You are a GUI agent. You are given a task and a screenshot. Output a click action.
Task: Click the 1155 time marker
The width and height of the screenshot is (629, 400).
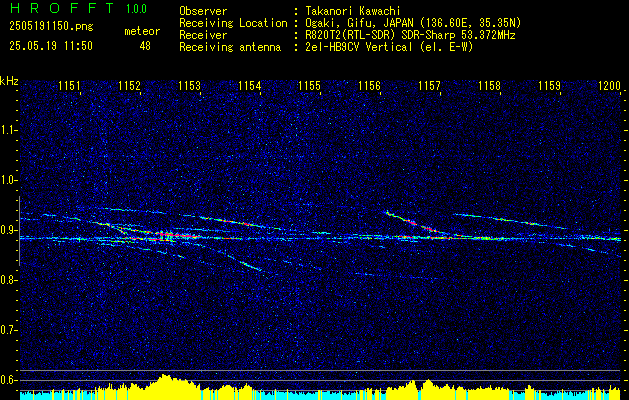(310, 85)
